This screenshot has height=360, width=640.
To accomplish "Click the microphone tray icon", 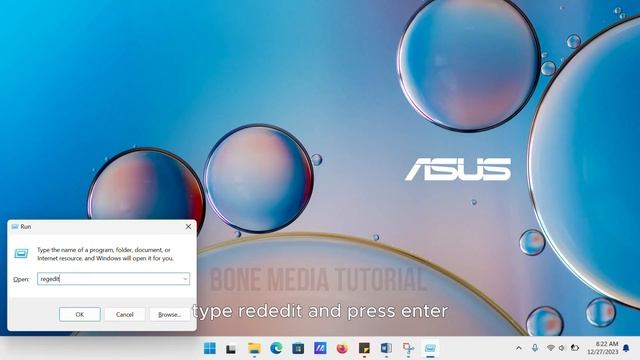I will click(x=535, y=348).
